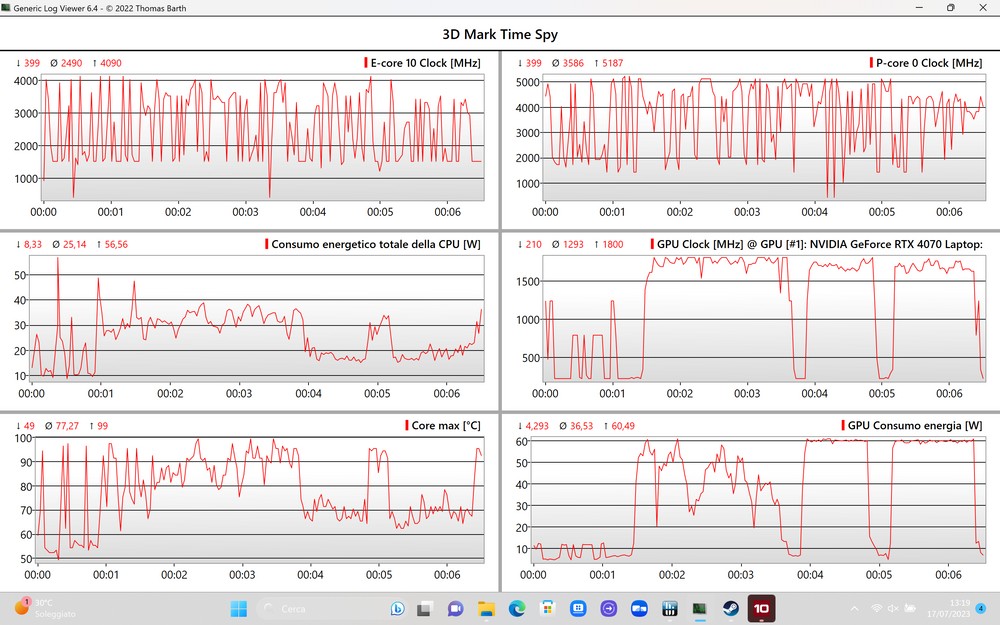This screenshot has width=1000, height=625.
Task: Open the Microsoft Store taskbar icon
Action: [x=547, y=609]
